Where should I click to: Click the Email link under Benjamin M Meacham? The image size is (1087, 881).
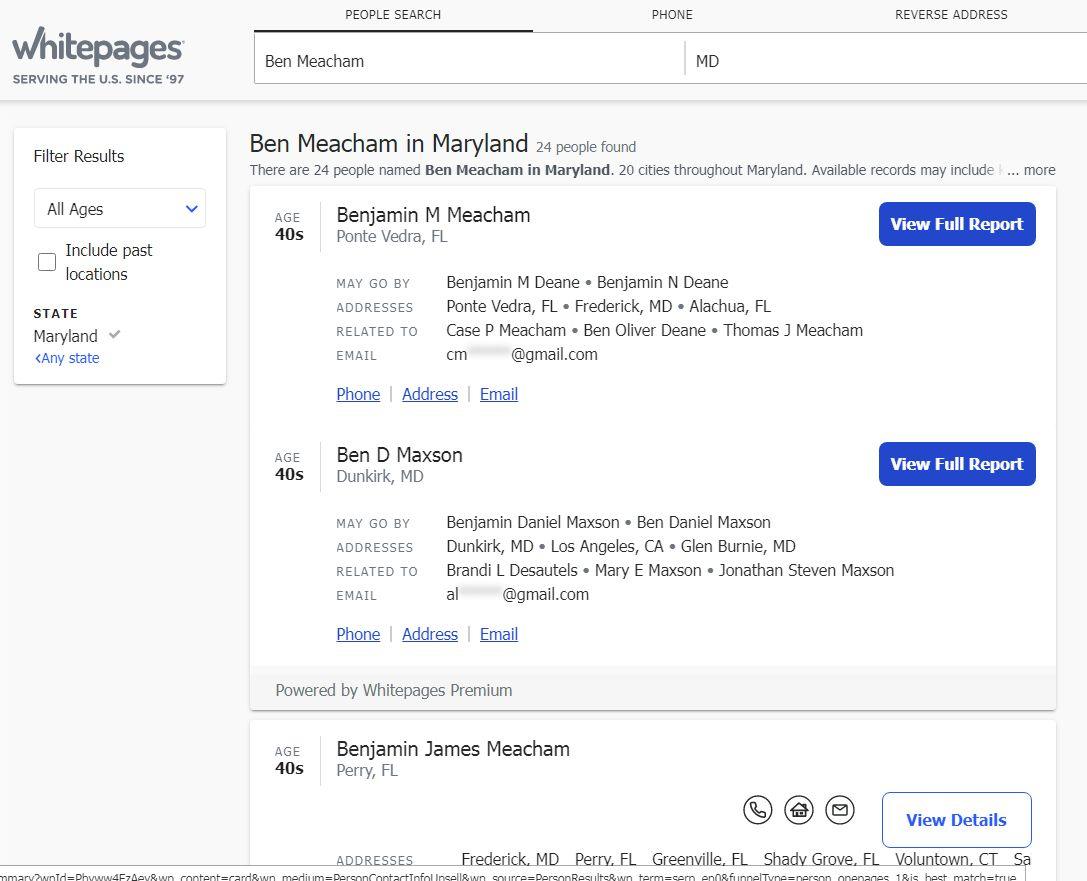pos(499,394)
